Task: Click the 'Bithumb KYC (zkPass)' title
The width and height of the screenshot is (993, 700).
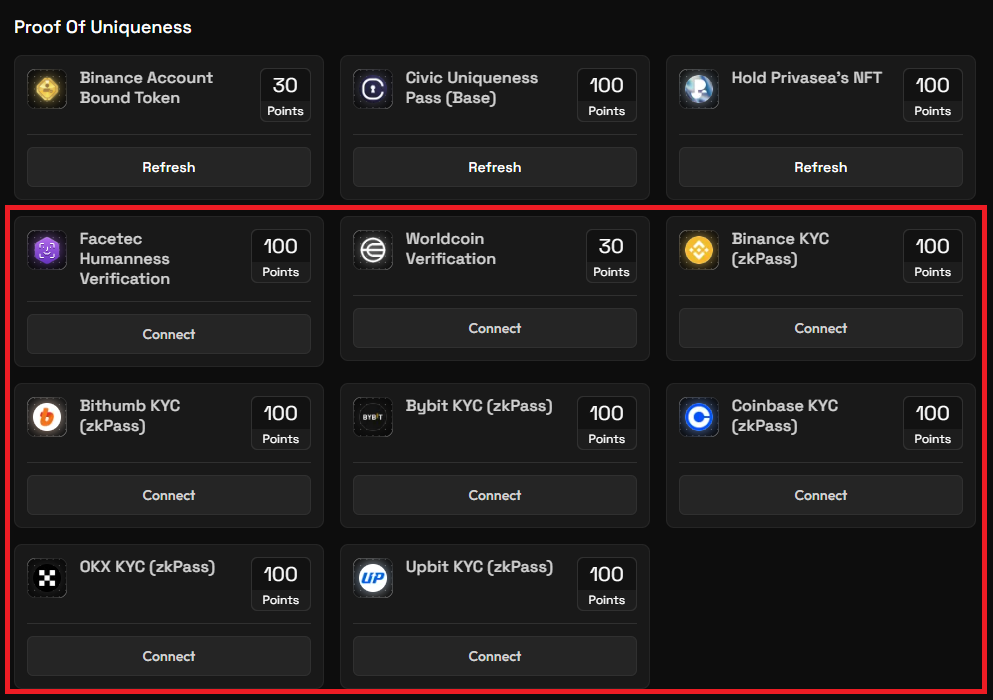Action: click(x=130, y=416)
